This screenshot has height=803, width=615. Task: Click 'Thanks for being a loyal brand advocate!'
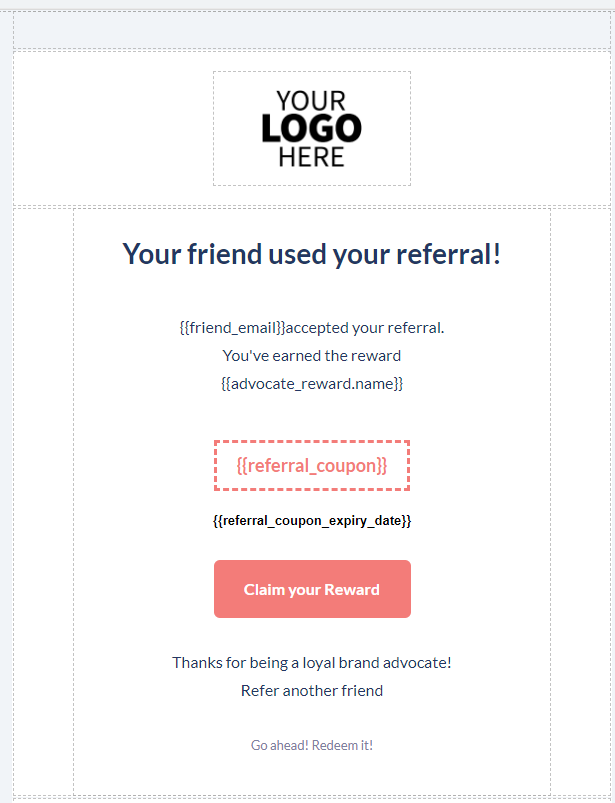pos(311,662)
